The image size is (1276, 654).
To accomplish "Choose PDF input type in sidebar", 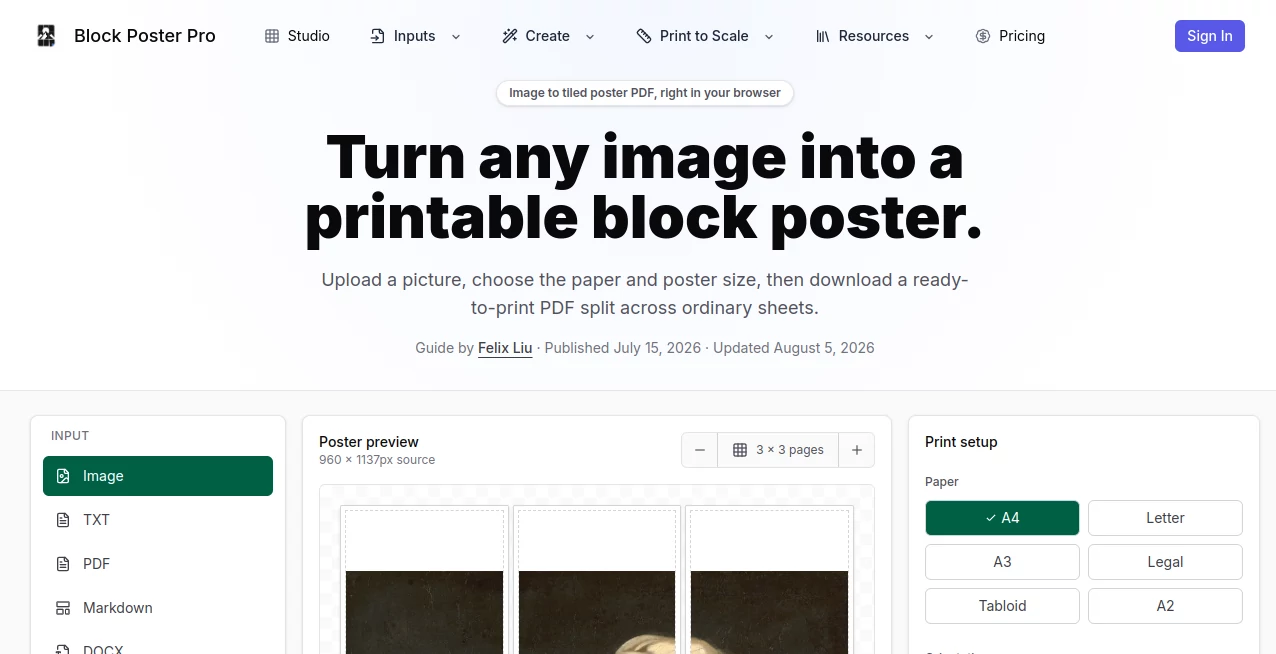I will coord(158,564).
